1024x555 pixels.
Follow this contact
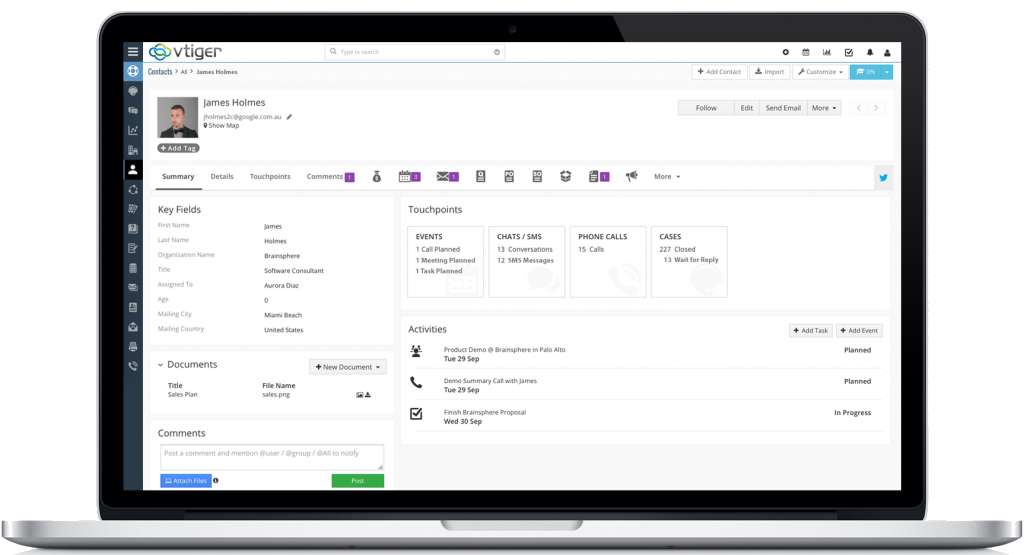(x=706, y=108)
